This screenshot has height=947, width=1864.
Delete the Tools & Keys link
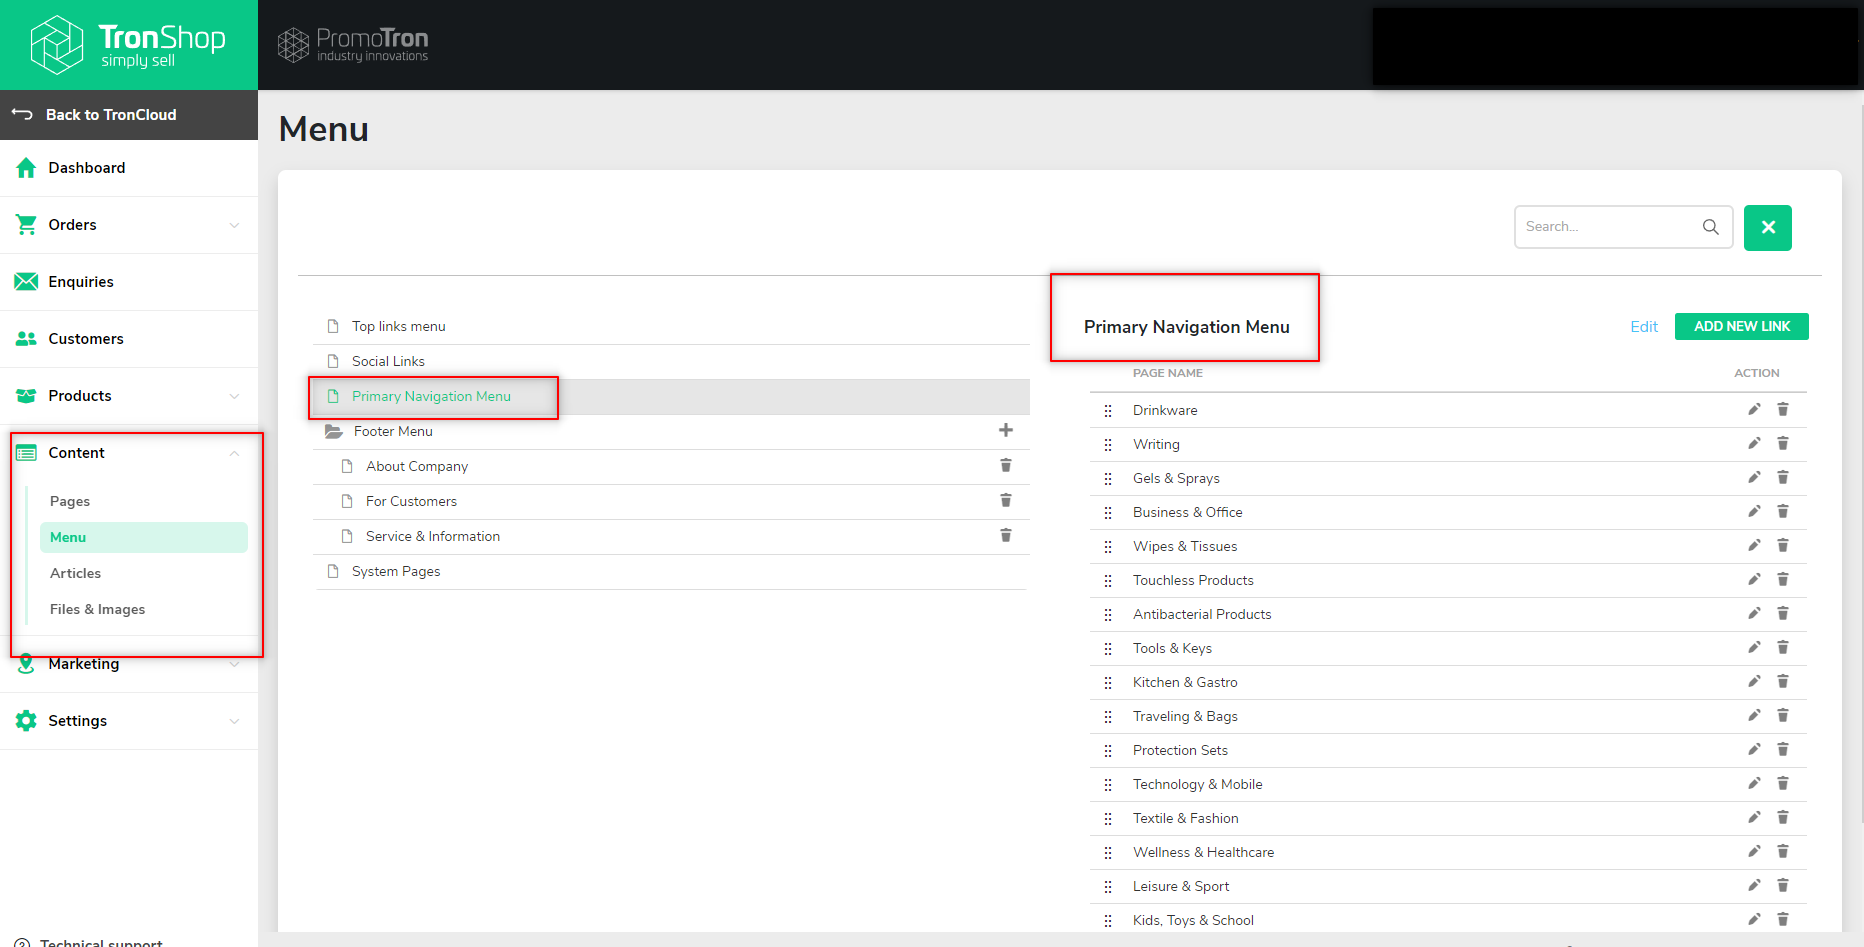pyautogui.click(x=1783, y=647)
